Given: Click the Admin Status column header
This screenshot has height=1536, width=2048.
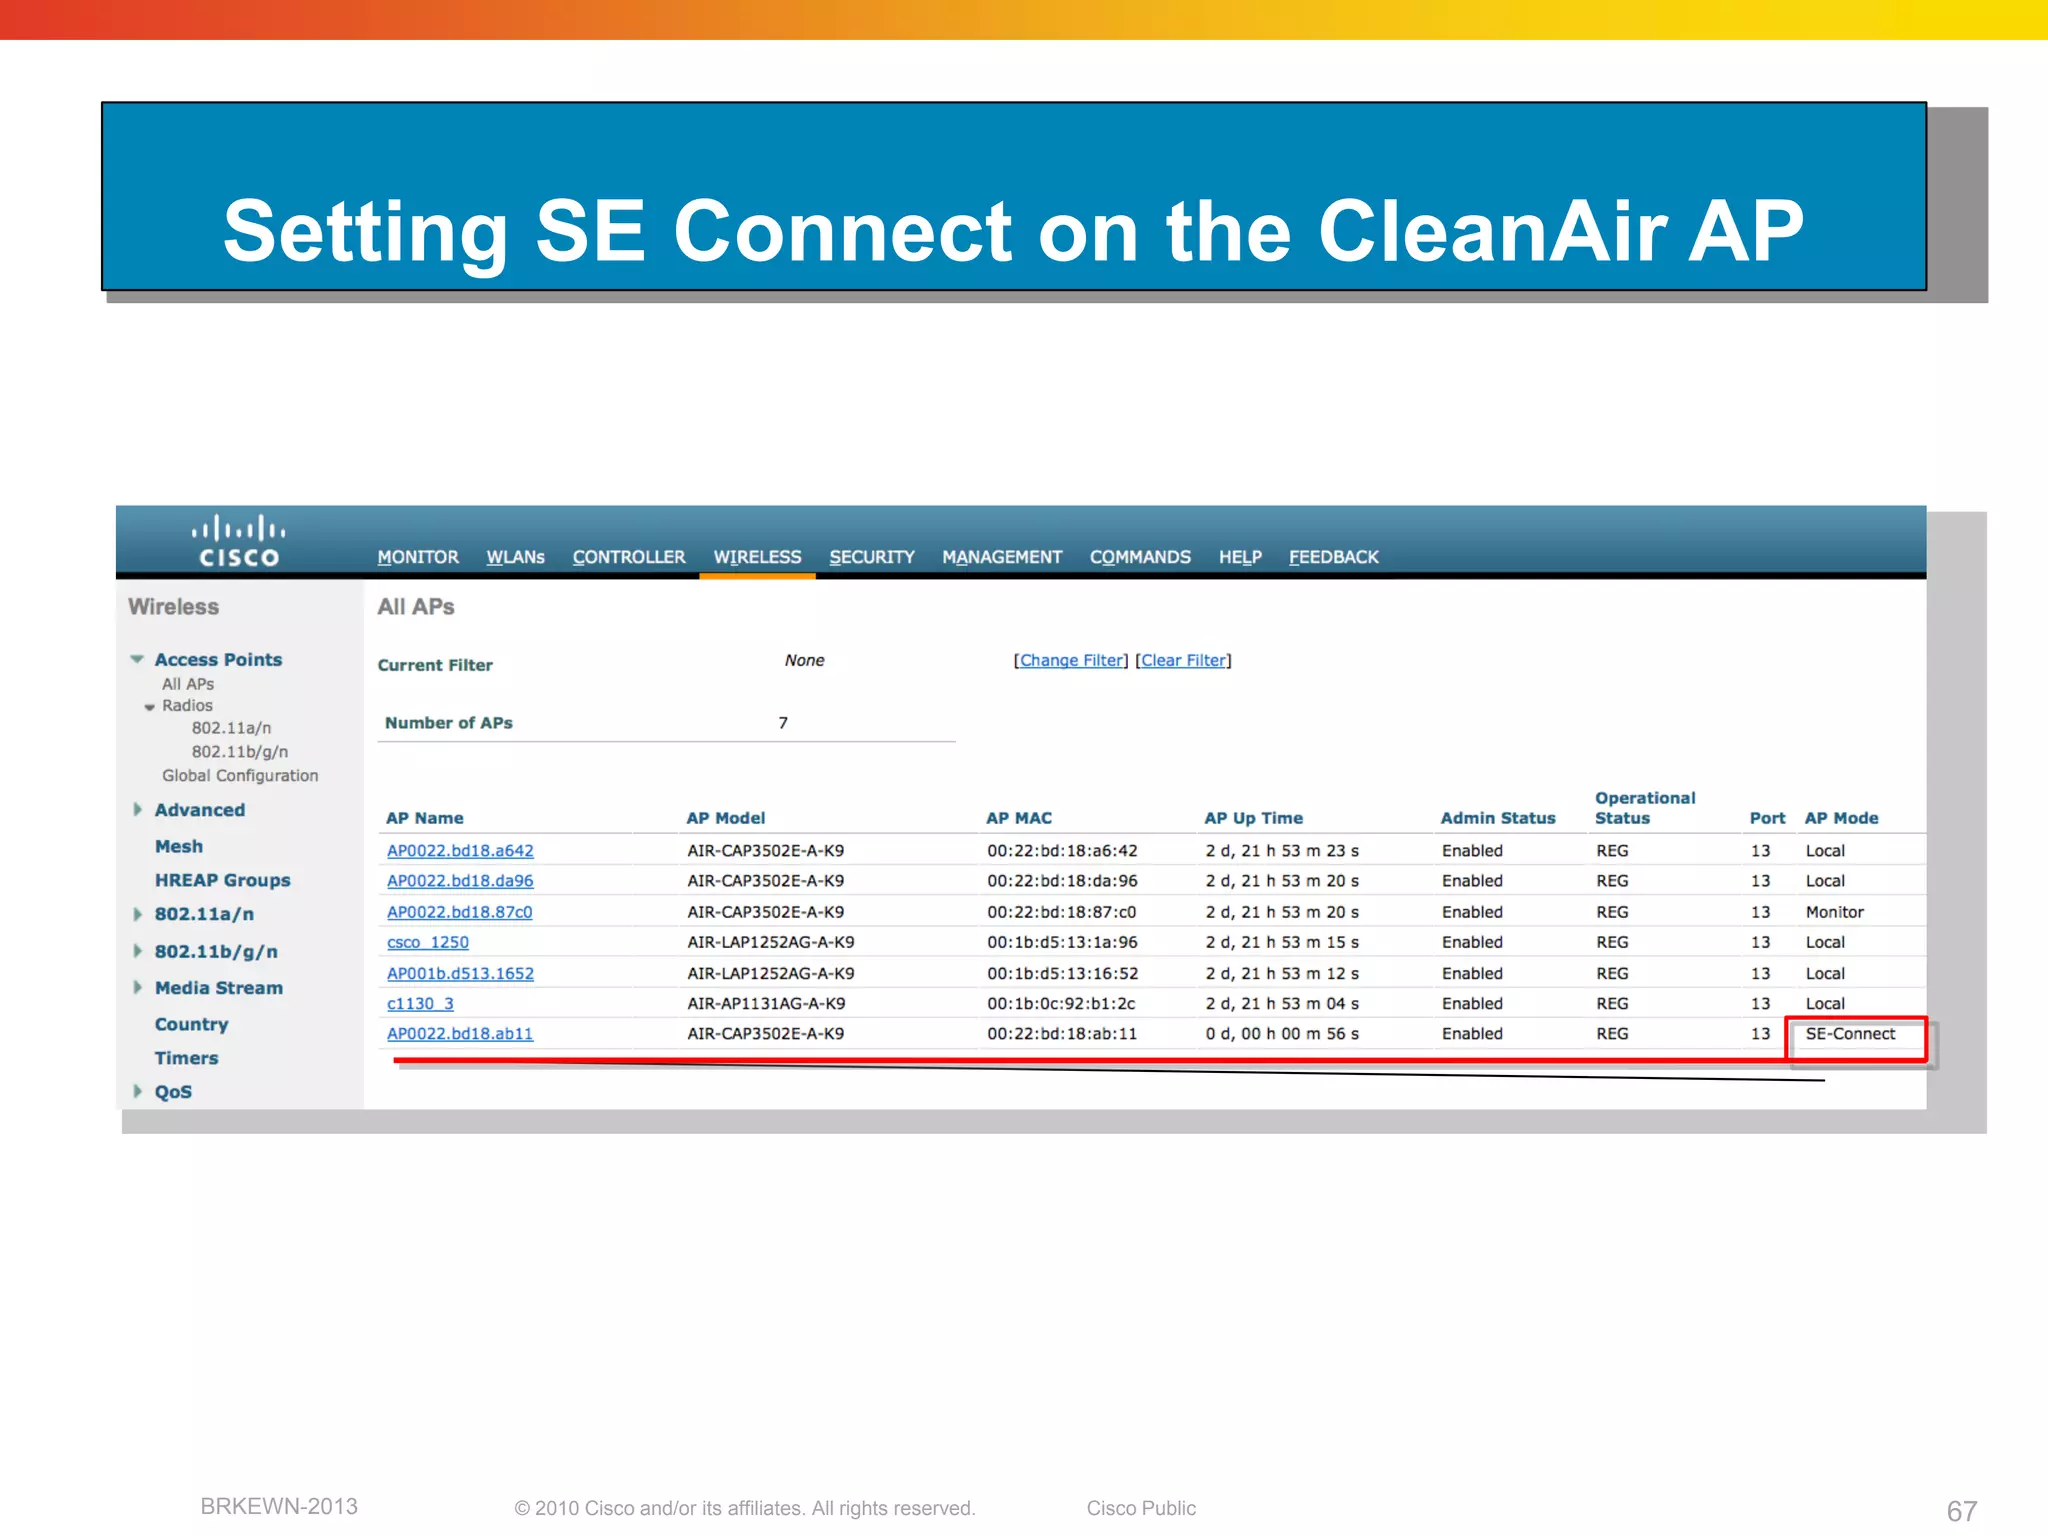Looking at the screenshot, I should tap(1498, 818).
